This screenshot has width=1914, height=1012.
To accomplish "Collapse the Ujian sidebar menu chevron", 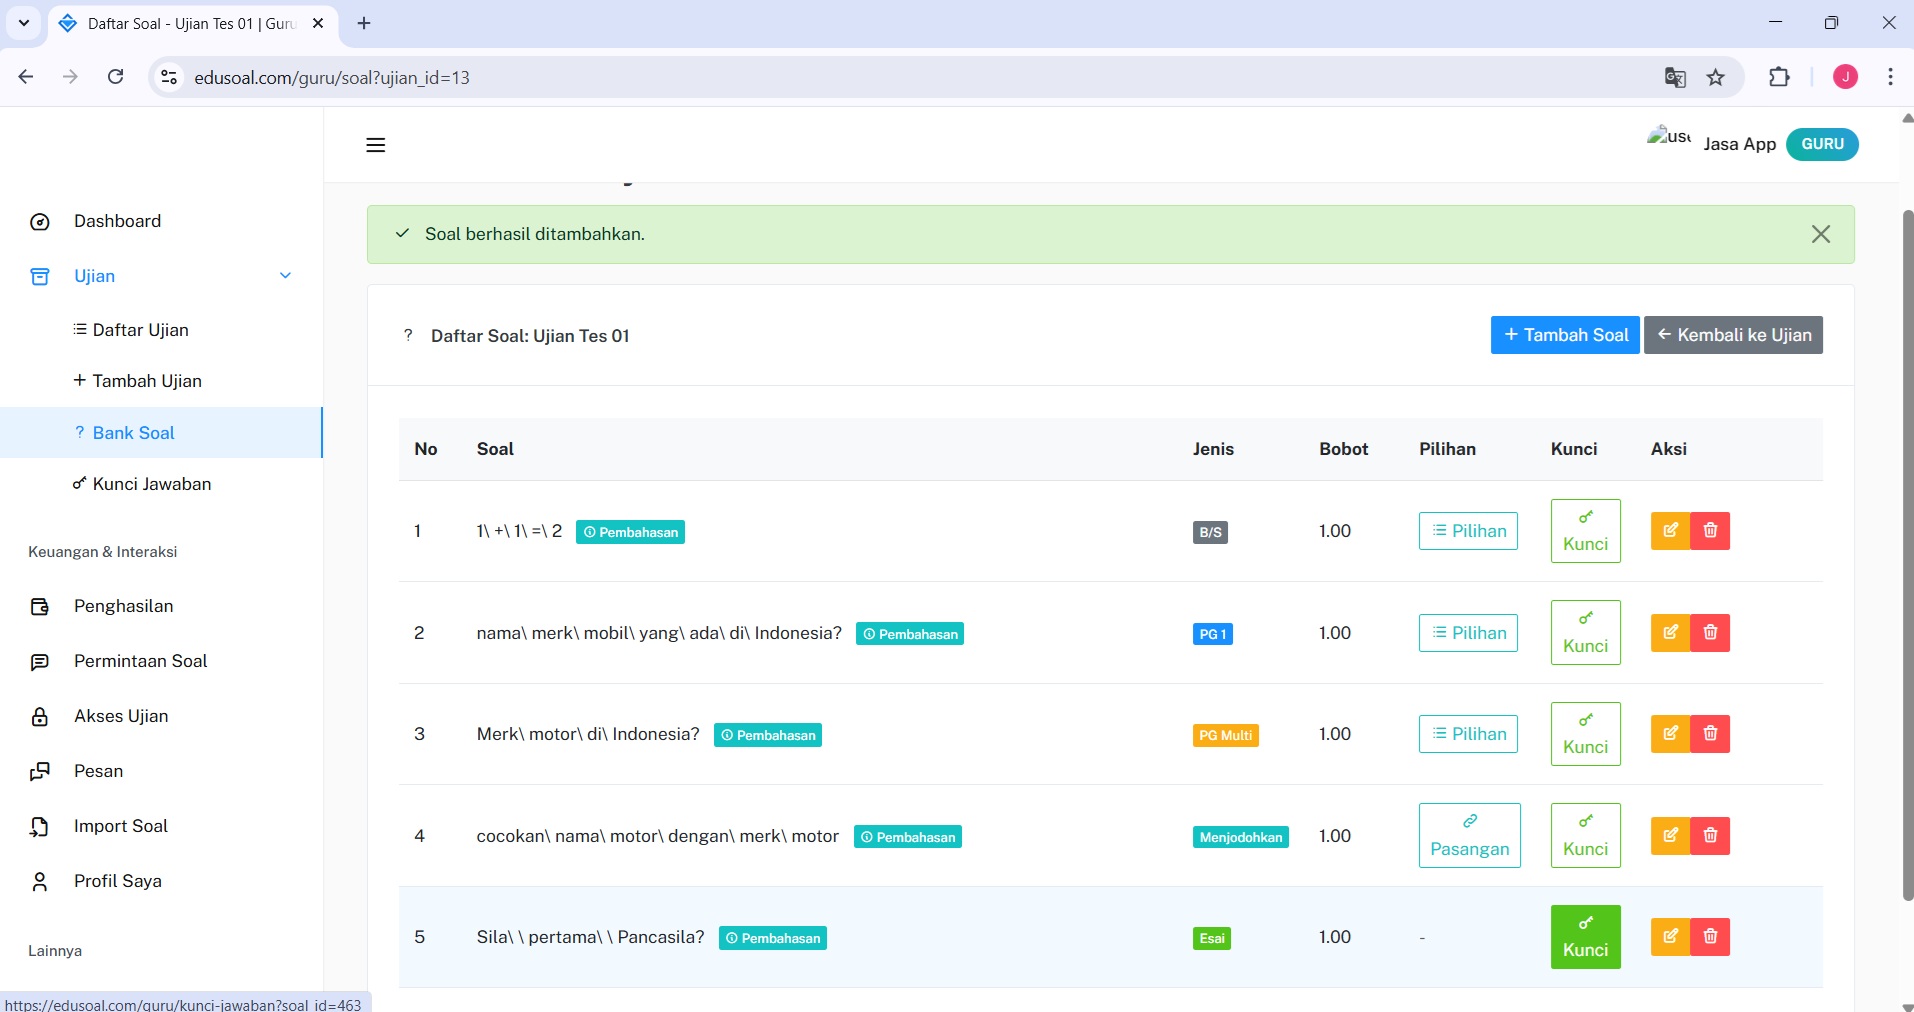I will pos(285,276).
